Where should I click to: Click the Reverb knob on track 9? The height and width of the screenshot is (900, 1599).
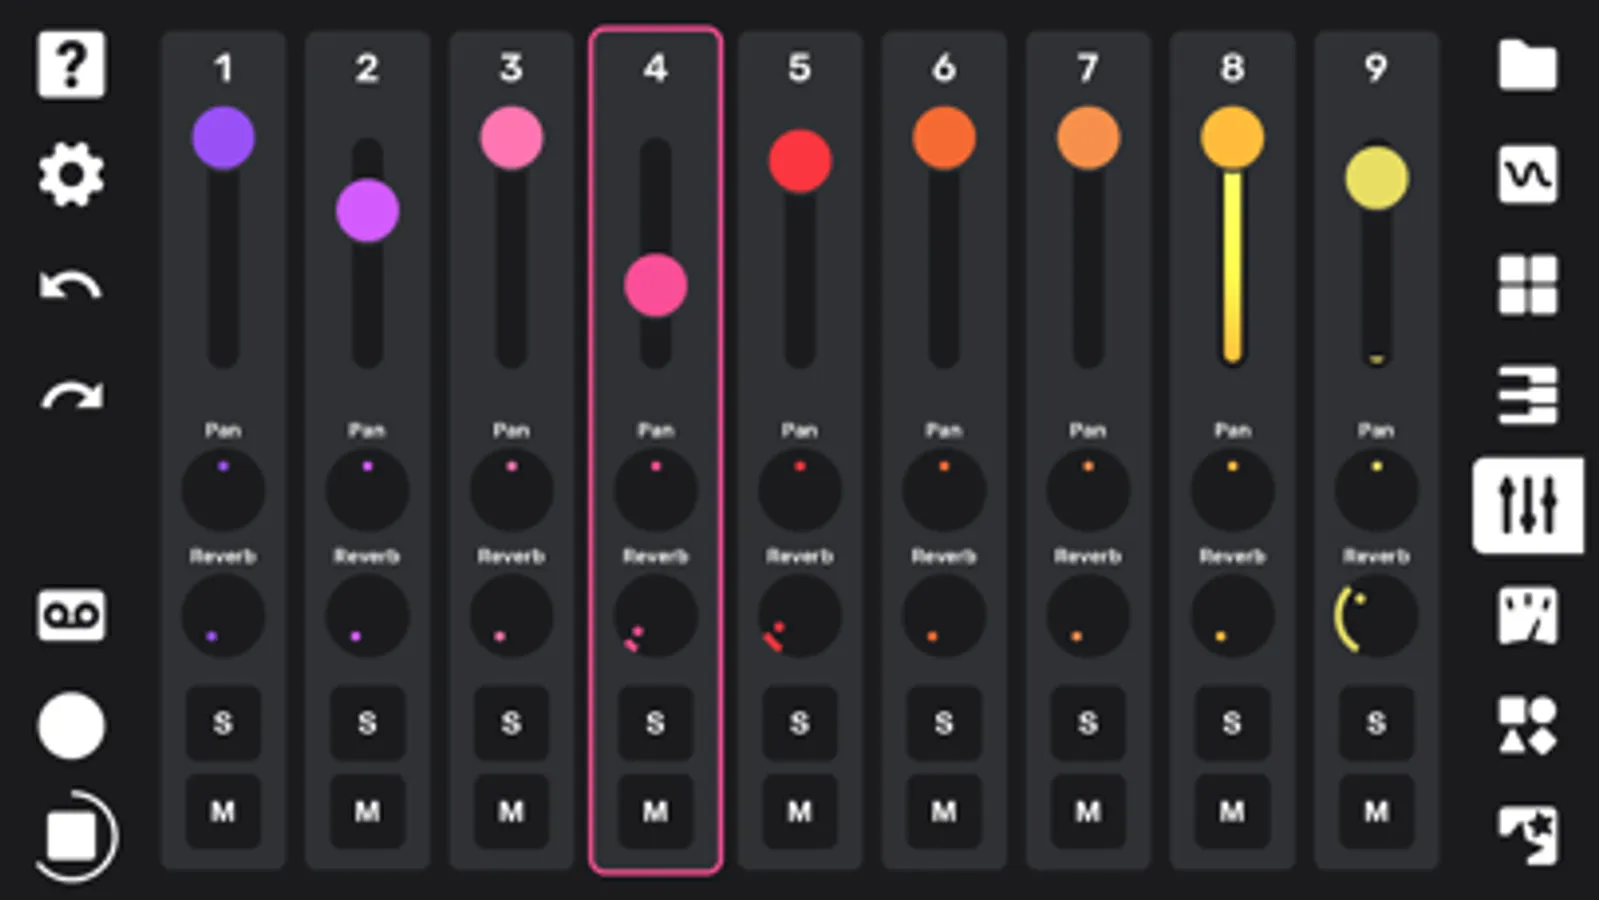coord(1376,616)
